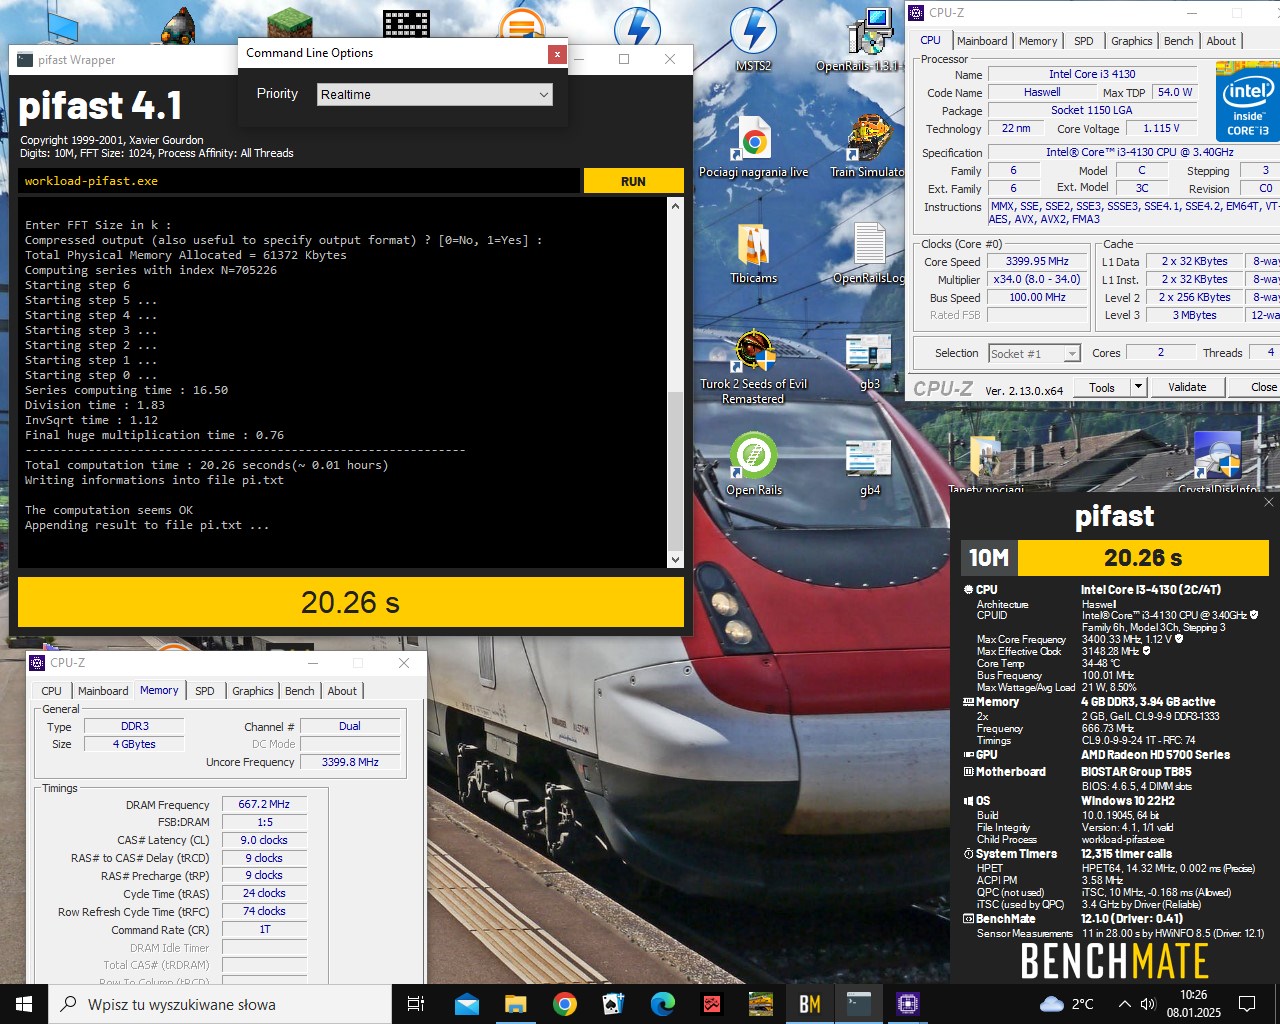Click the workload-pifast.exe command field
Viewport: 1280px width, 1024px height.
click(x=299, y=181)
